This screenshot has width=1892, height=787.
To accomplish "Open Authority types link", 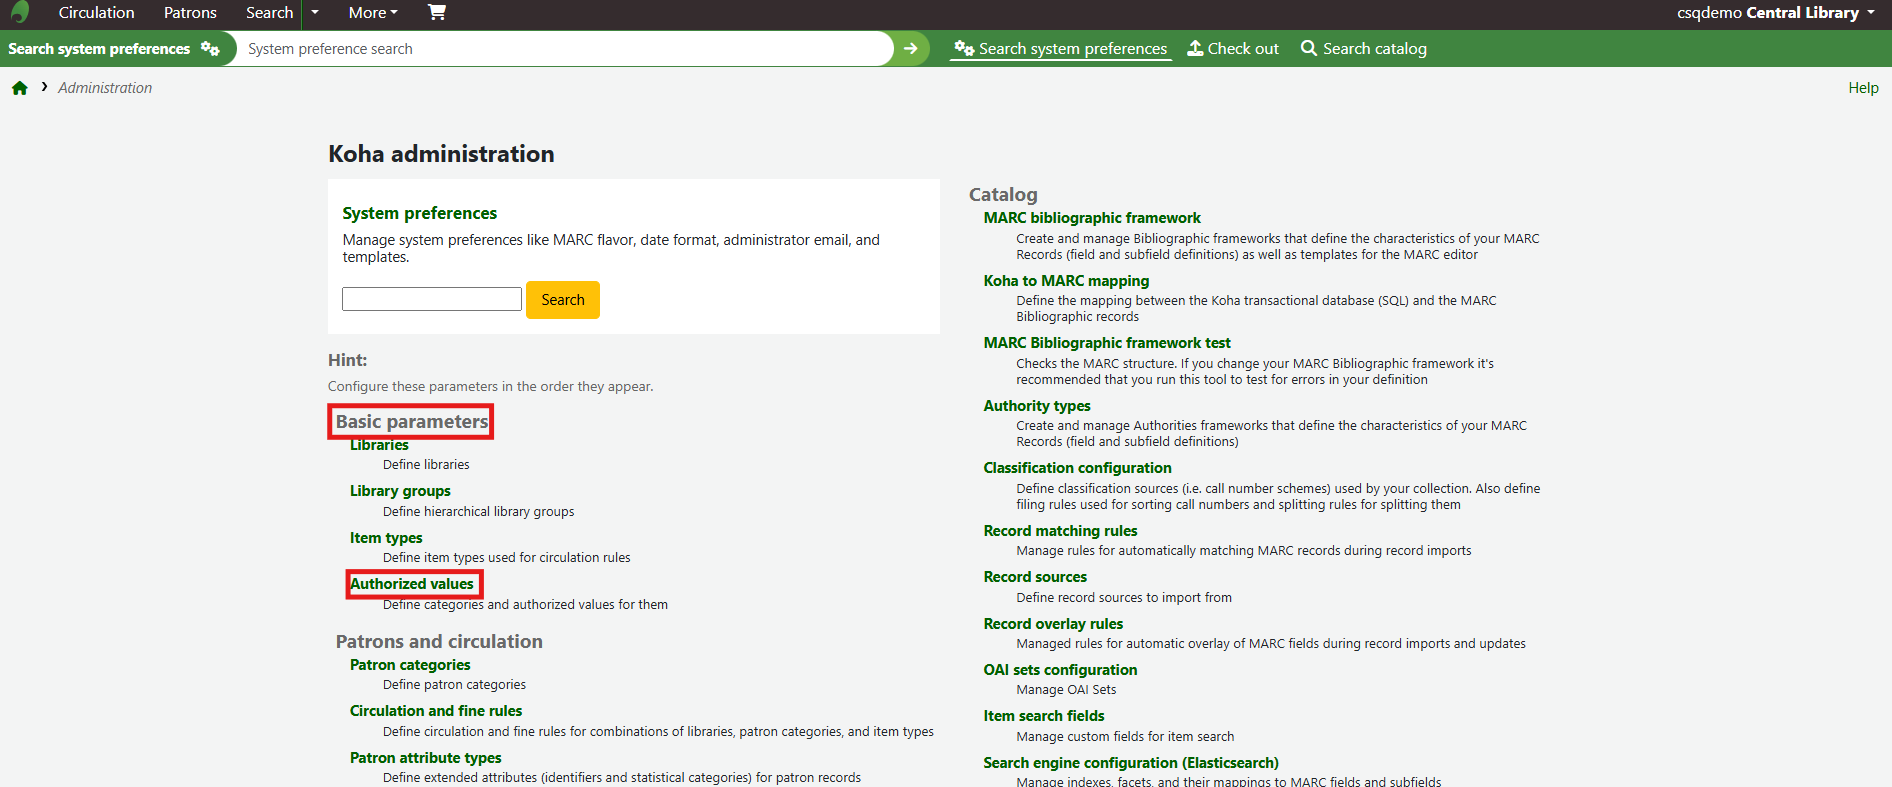I will click(x=1037, y=406).
